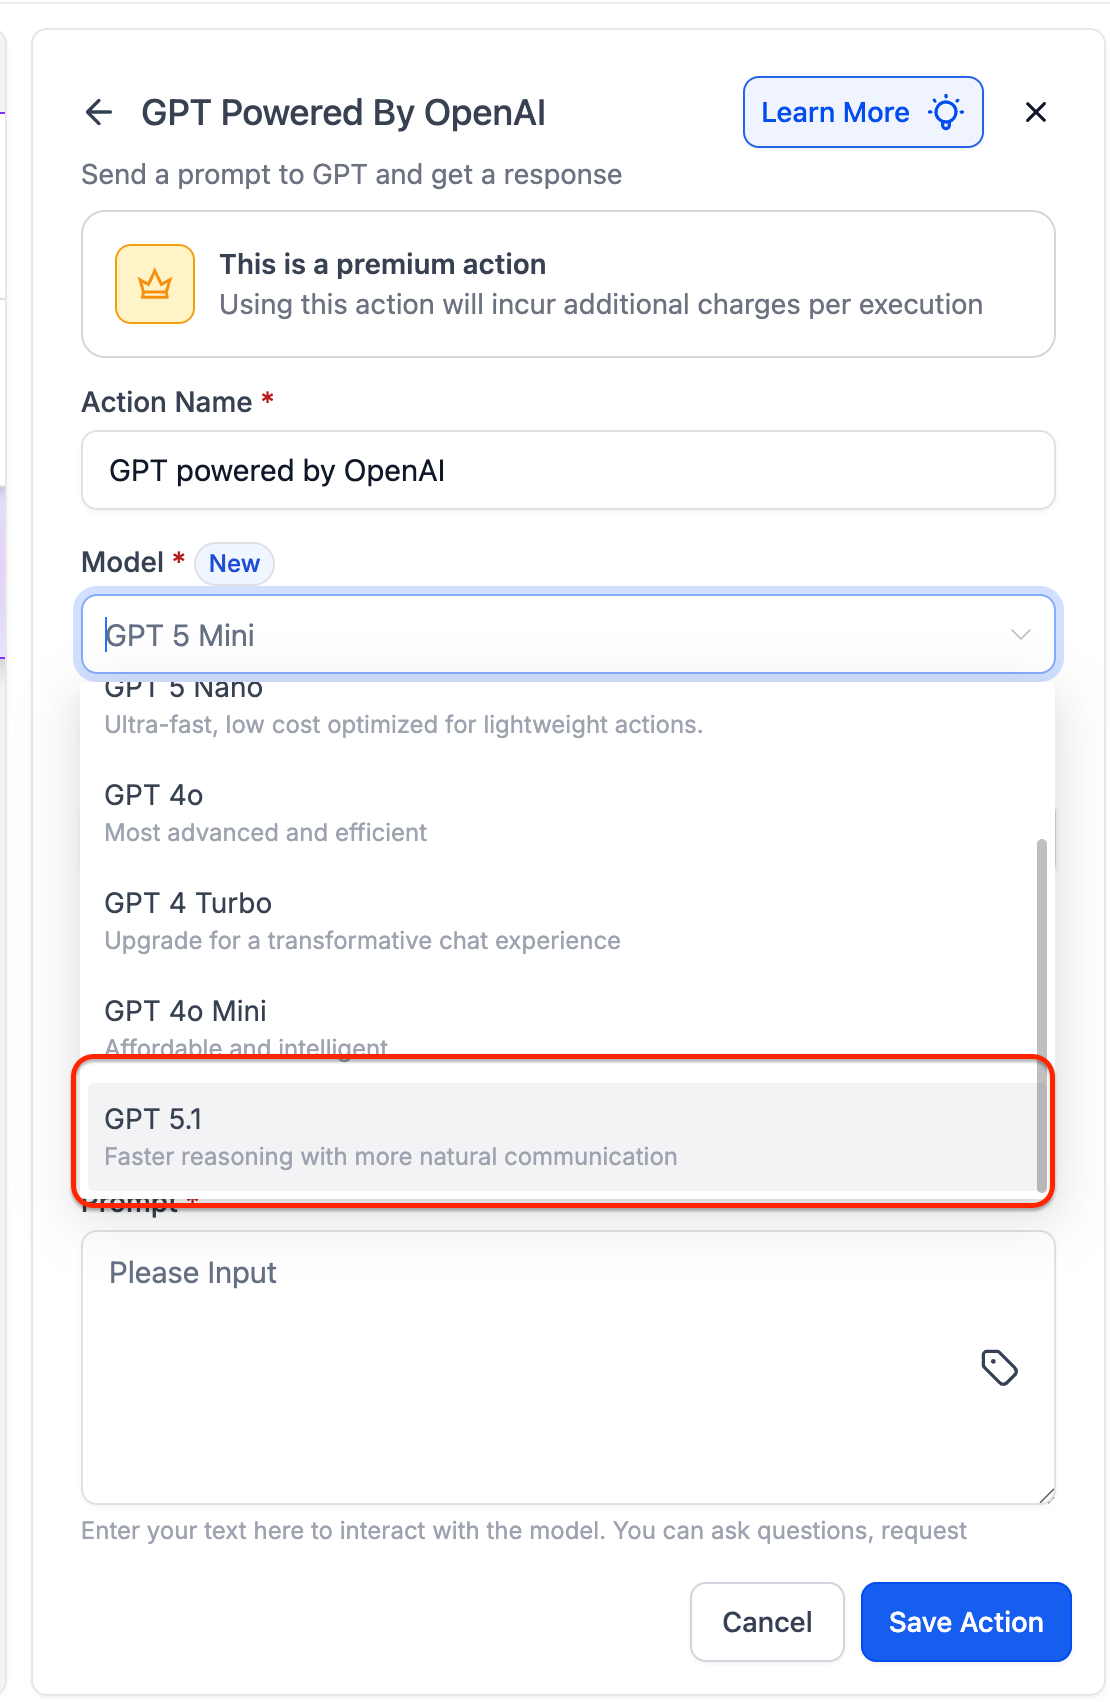Close the GPT action panel
This screenshot has width=1110, height=1702.
click(1036, 112)
